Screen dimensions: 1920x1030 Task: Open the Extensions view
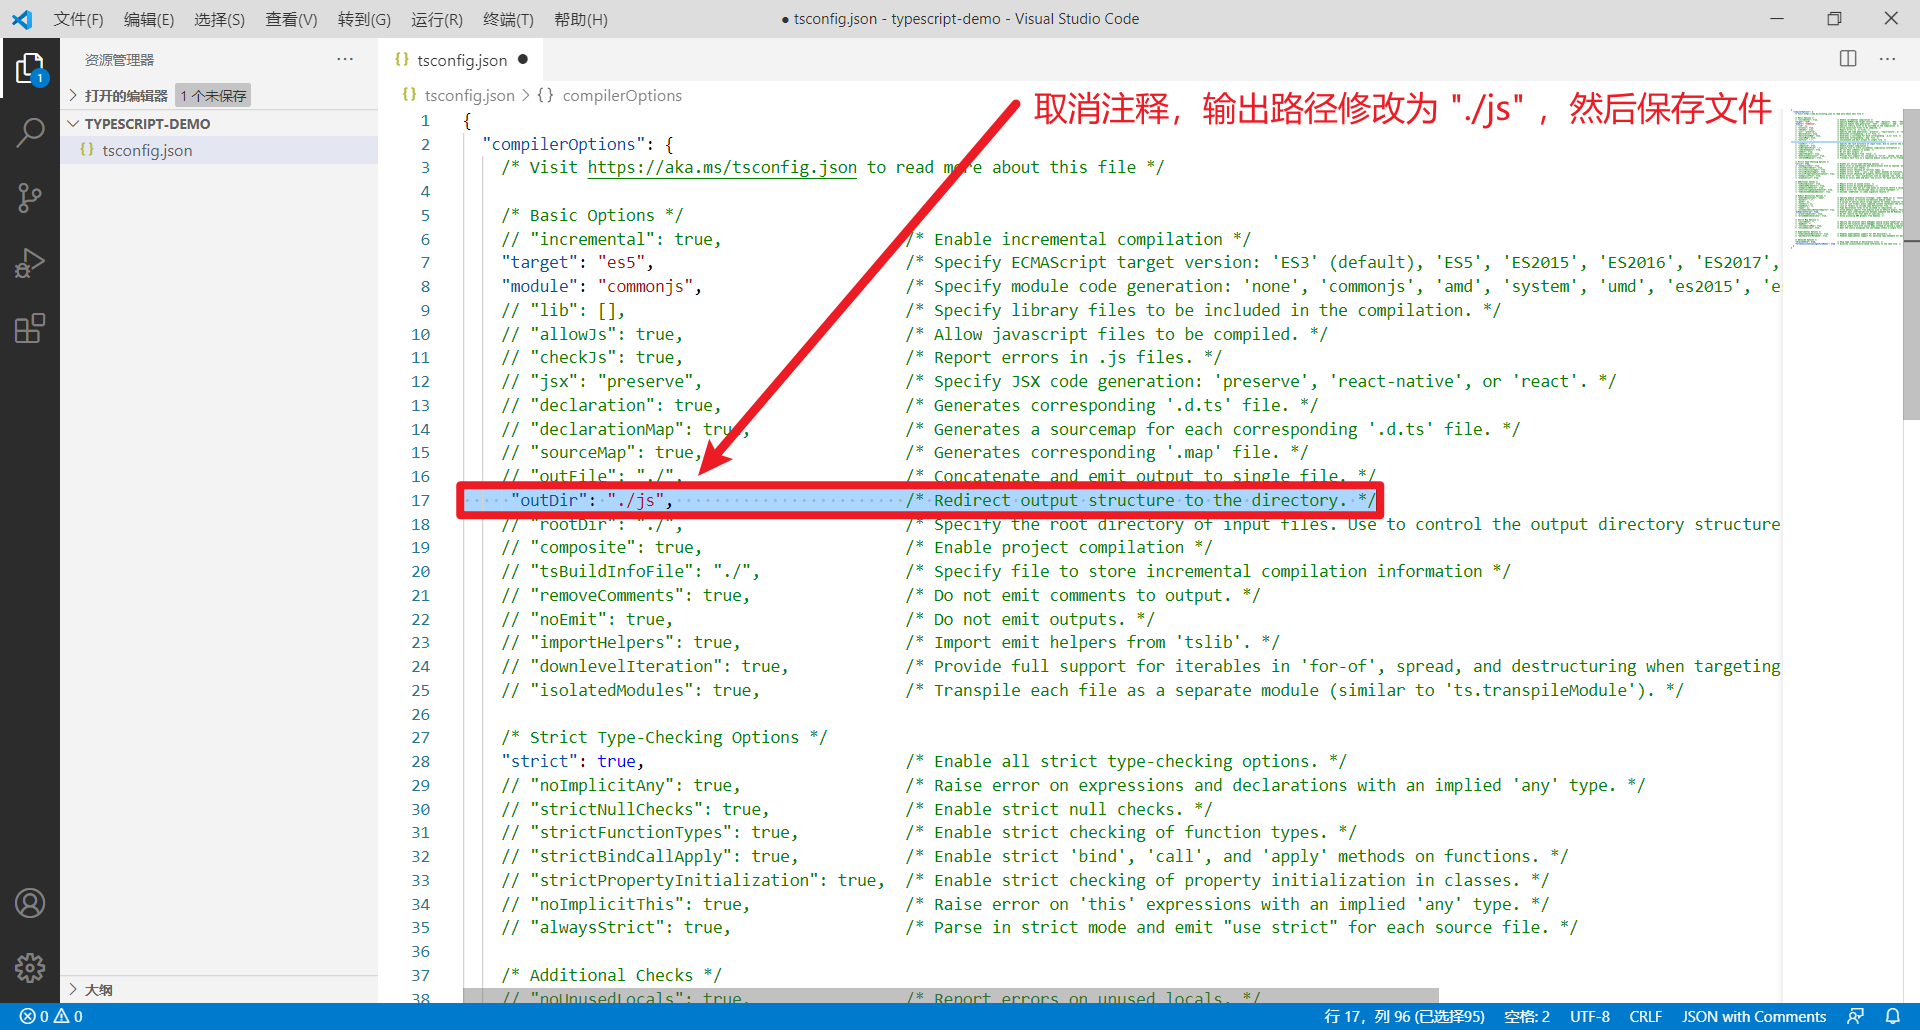tap(30, 328)
